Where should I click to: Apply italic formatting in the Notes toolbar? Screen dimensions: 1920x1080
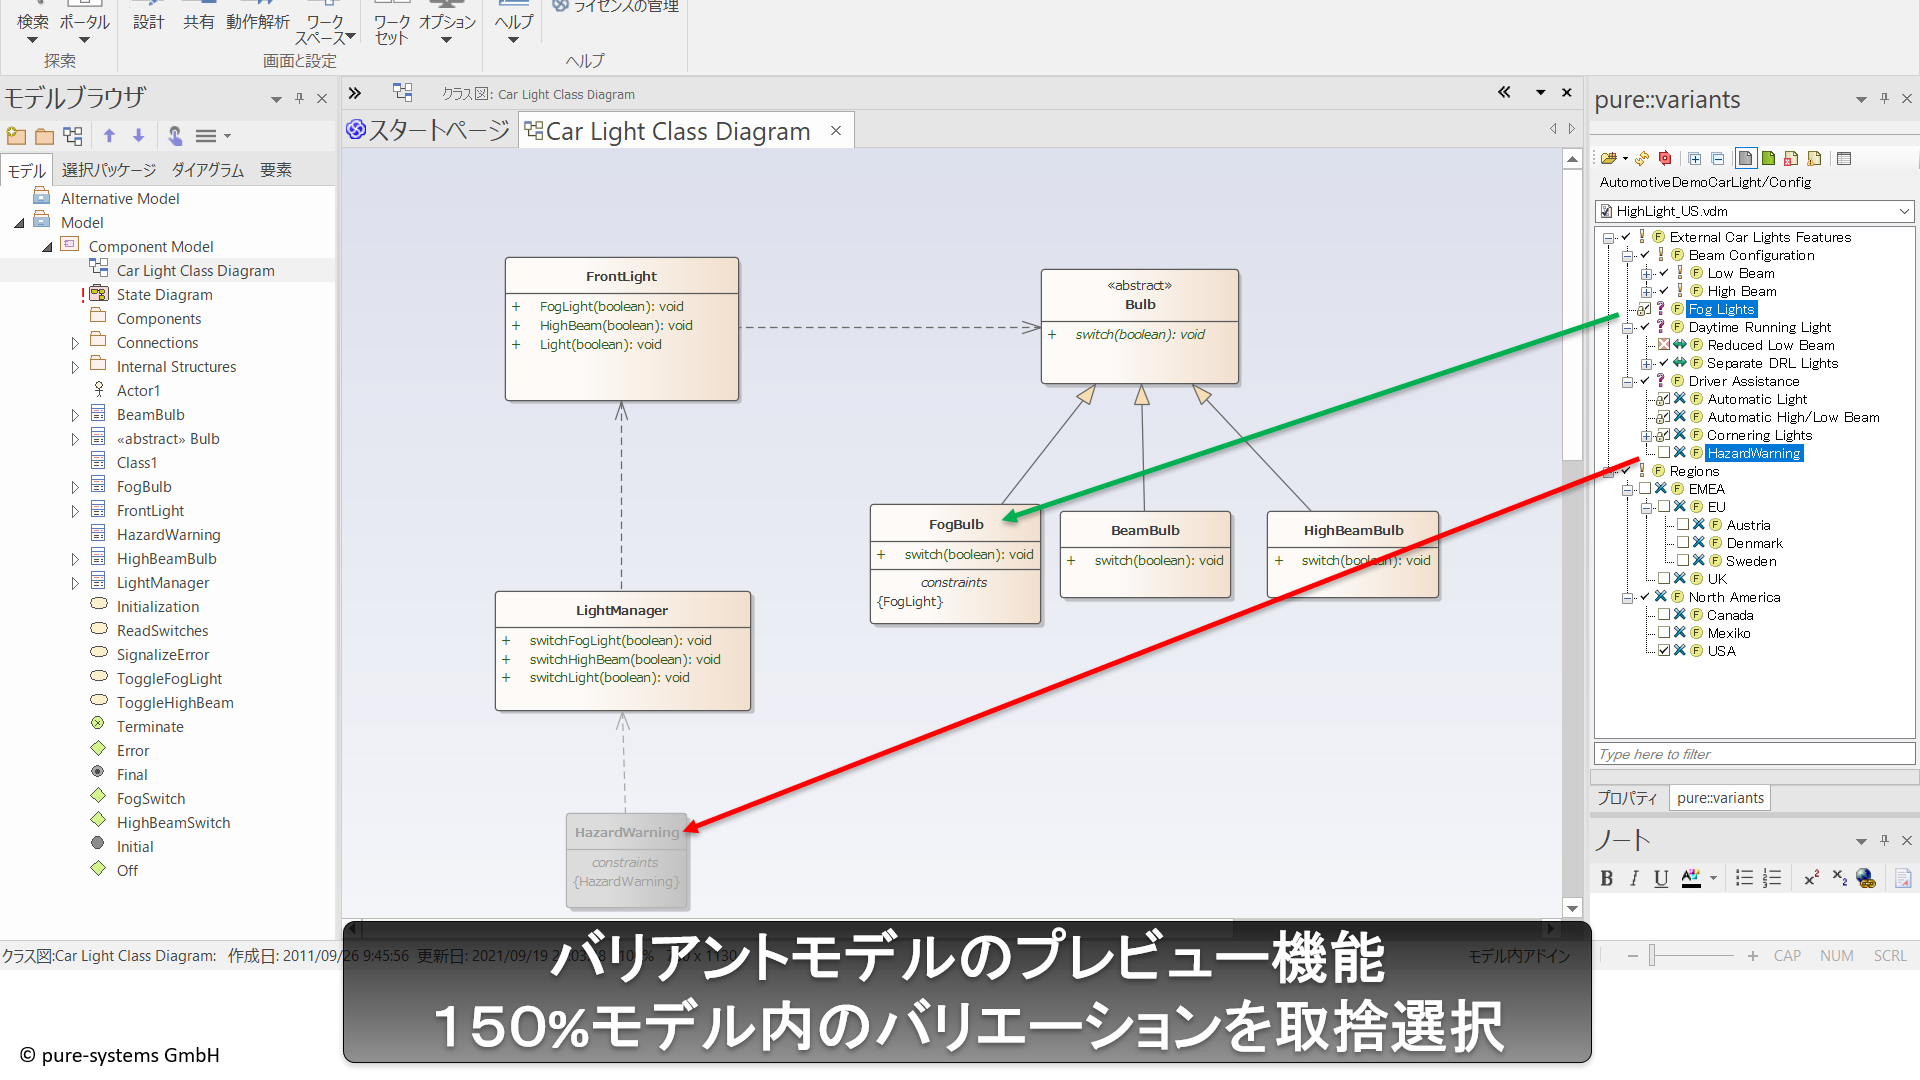pyautogui.click(x=1634, y=878)
